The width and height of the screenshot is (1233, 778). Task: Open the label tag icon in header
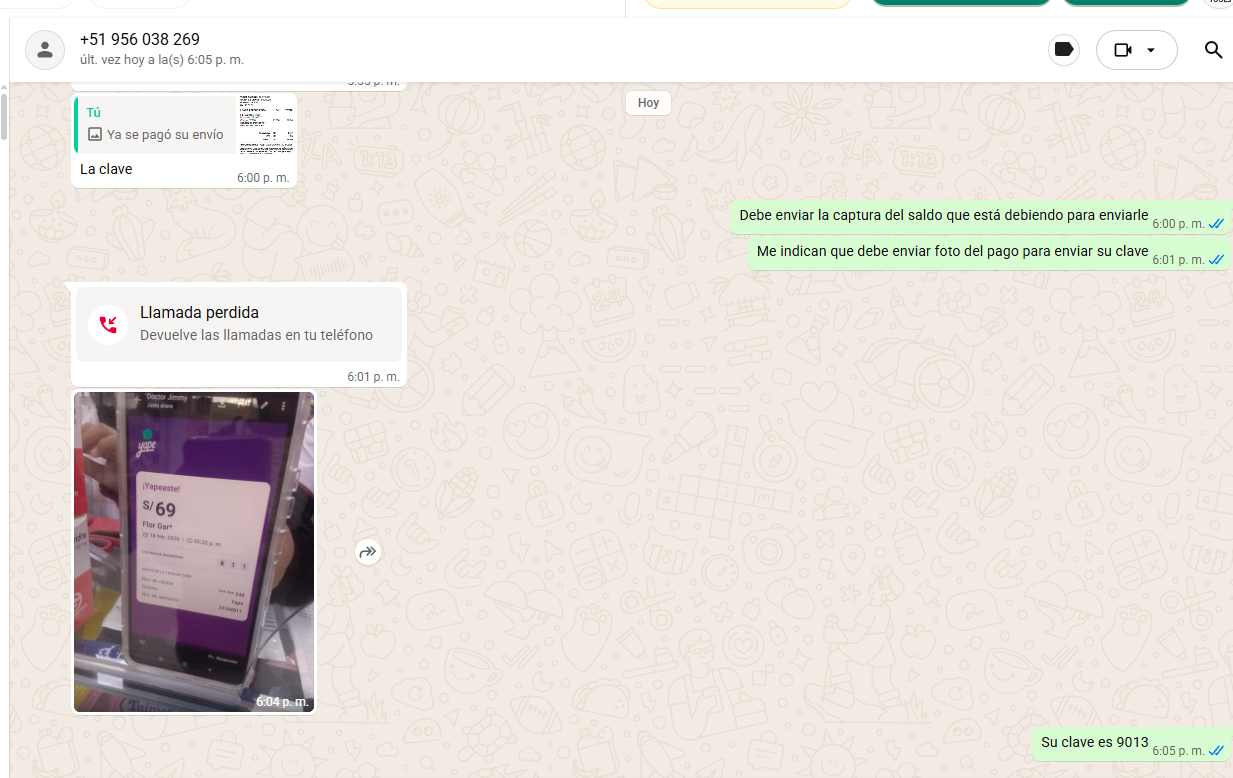(x=1064, y=50)
